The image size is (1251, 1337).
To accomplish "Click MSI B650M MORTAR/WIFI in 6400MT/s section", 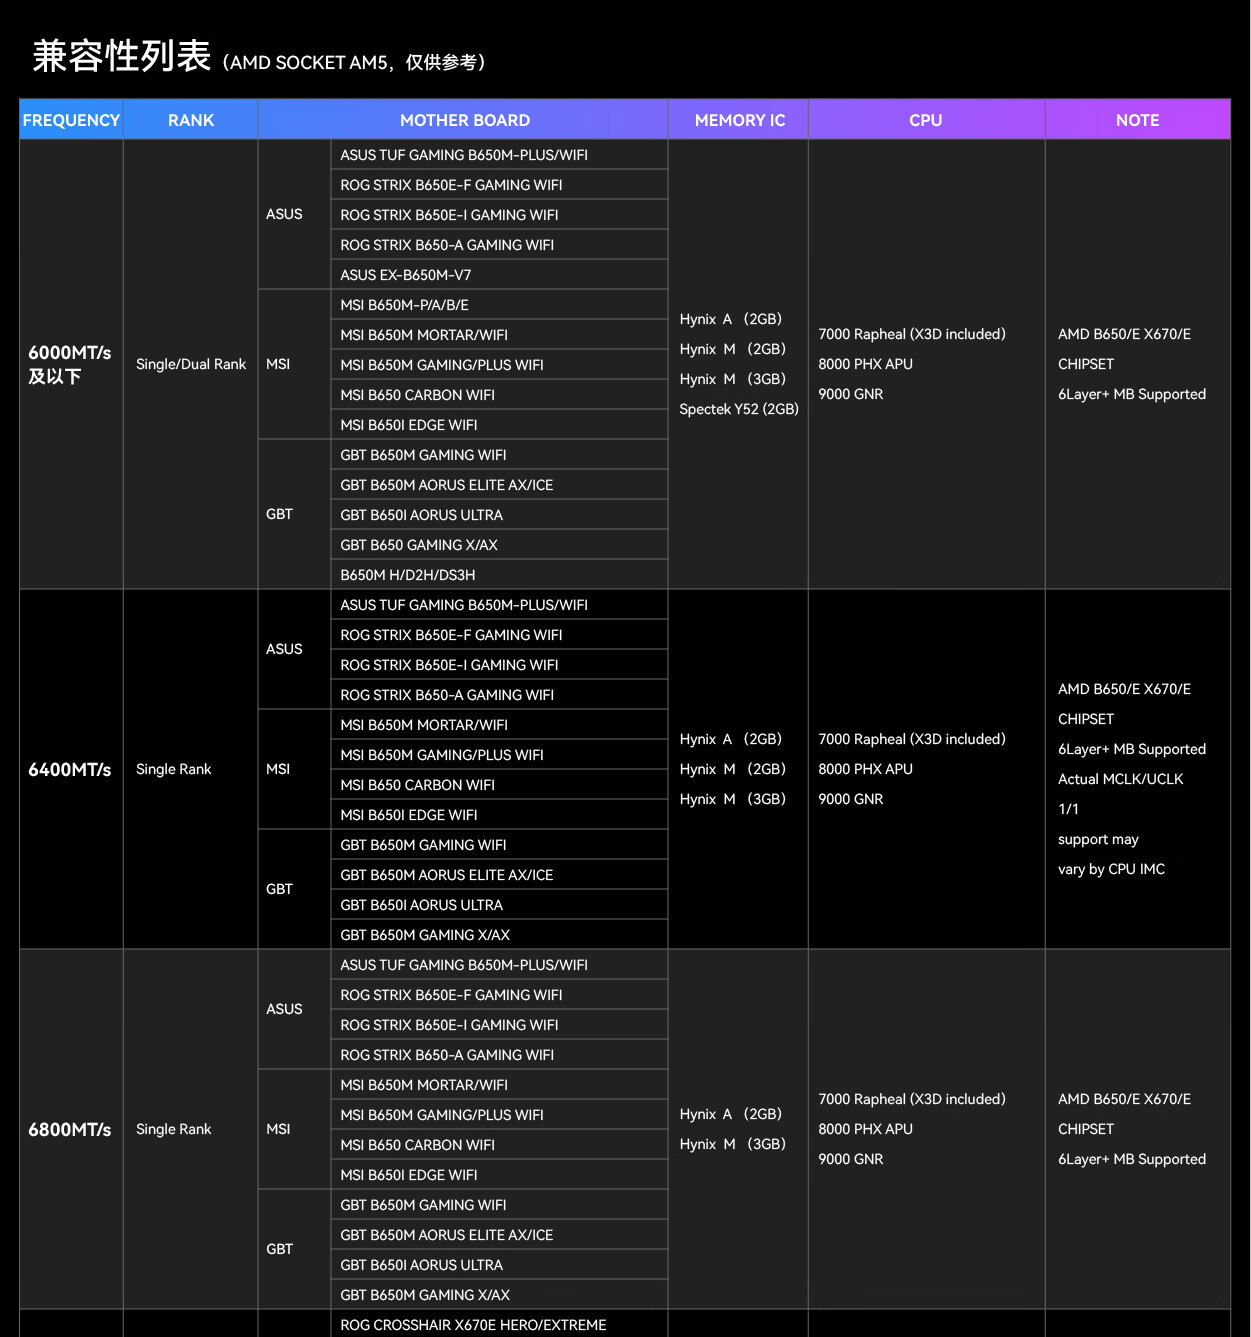I will tap(499, 724).
